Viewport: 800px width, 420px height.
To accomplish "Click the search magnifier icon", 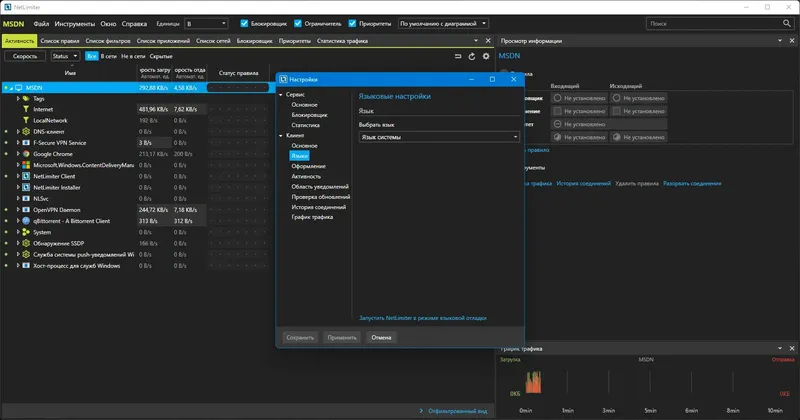I will tap(785, 22).
